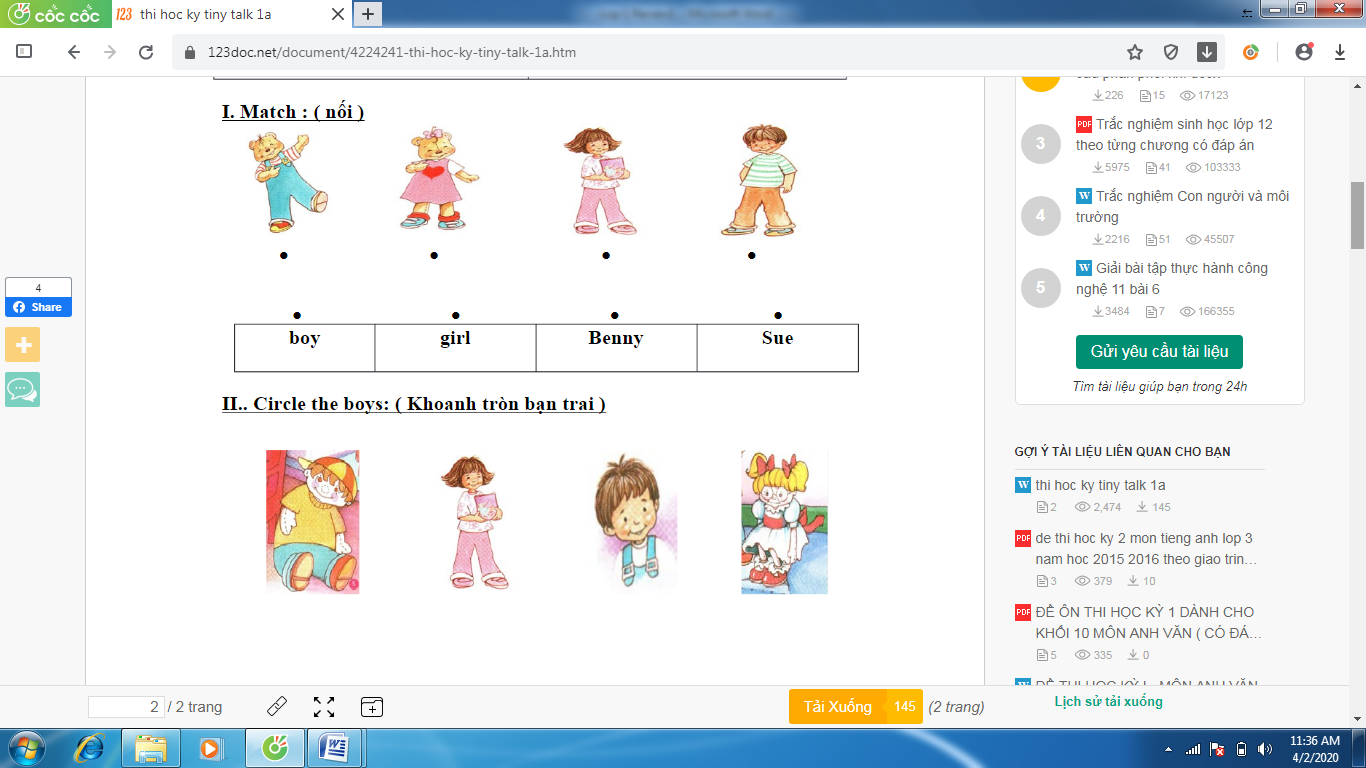1366x768 pixels.
Task: Click the yellow plus sidebar button
Action: [23, 345]
